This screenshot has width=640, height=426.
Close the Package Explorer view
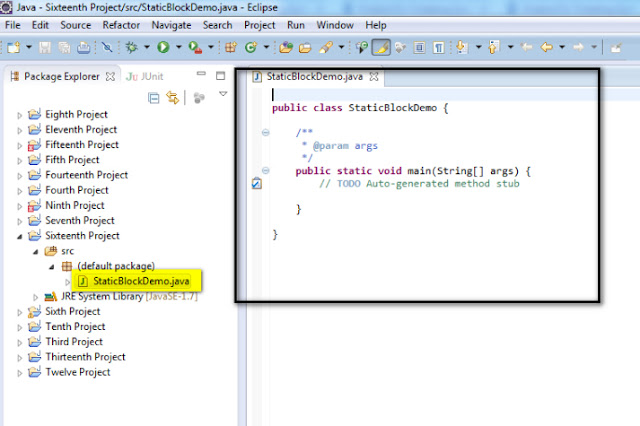point(110,77)
